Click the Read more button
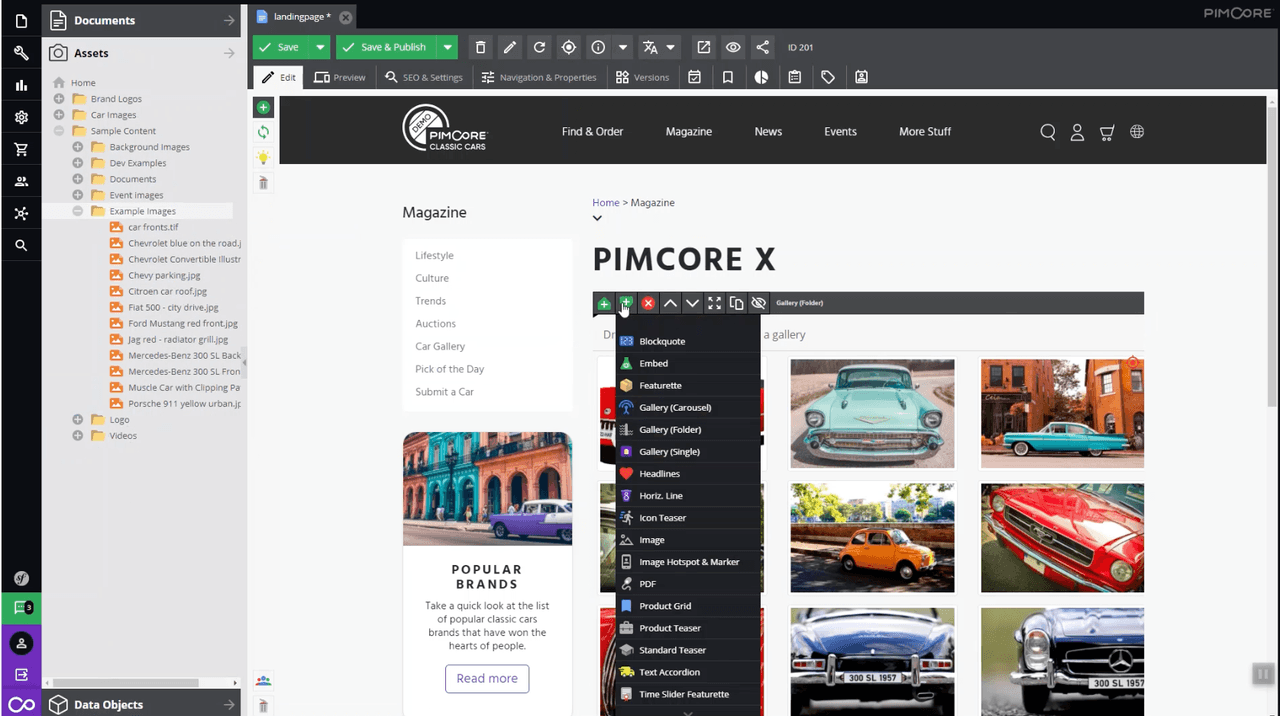This screenshot has width=1280, height=716. (x=487, y=679)
